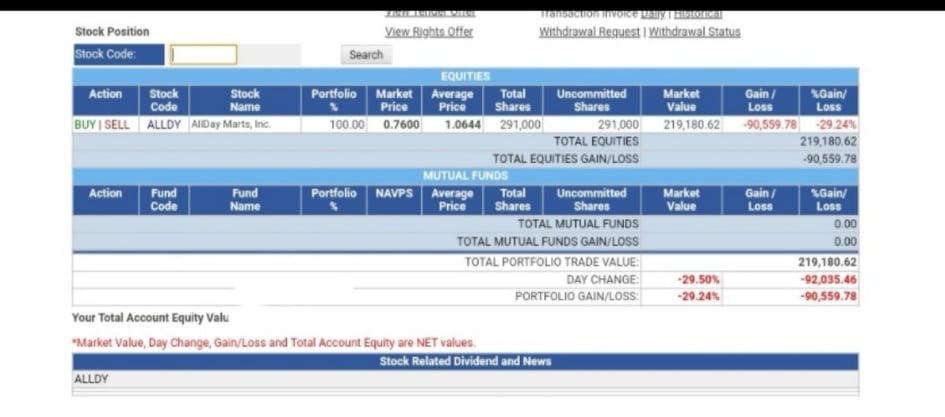Click the Search button

(366, 55)
